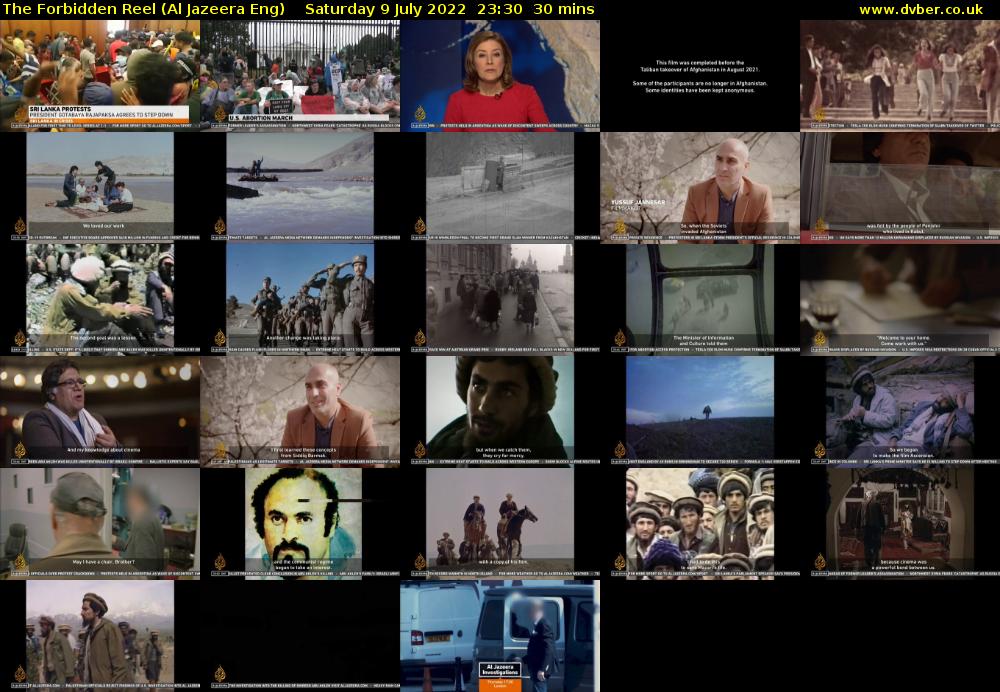The width and height of the screenshot is (1000, 692).
Task: Click Al Jazeera logo on painted portrait frame
Action: coord(220,562)
